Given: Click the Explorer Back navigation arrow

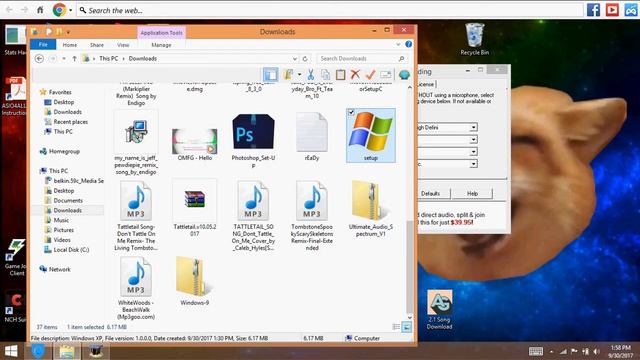Looking at the screenshot, I should click(x=39, y=58).
